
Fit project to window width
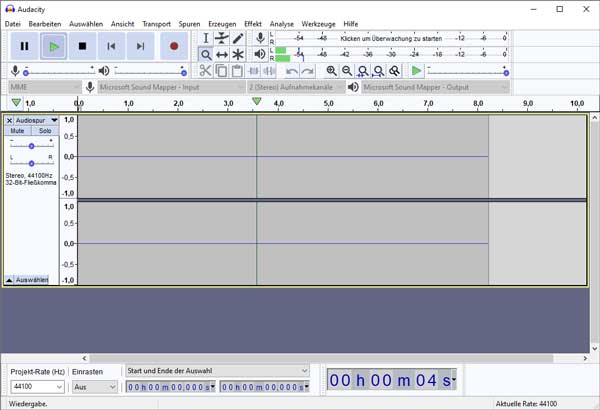pyautogui.click(x=378, y=71)
